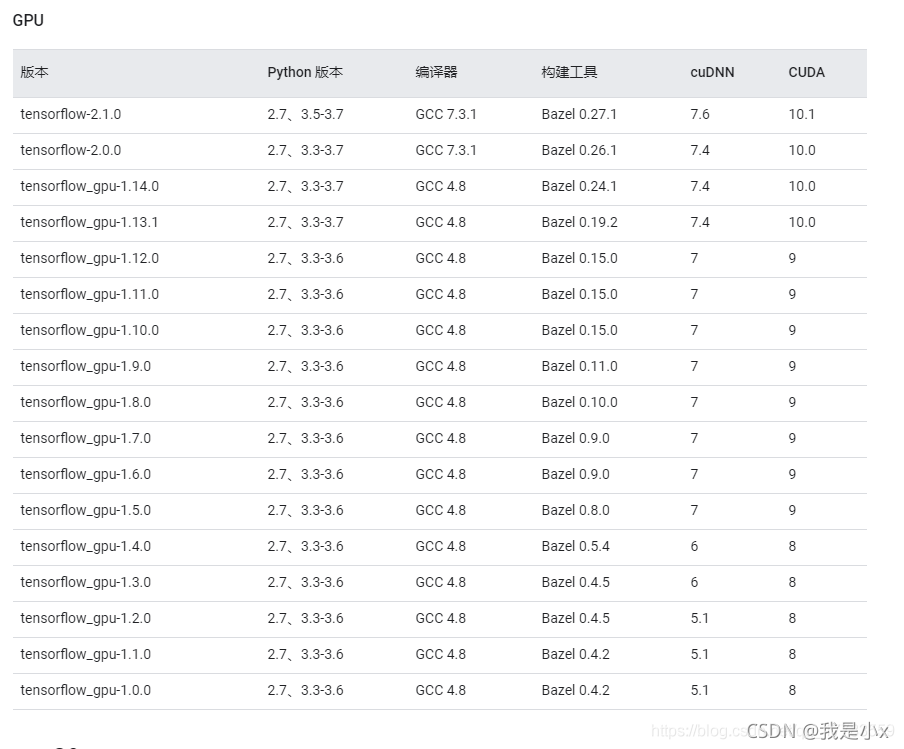Click tensorflow_gpu-1.8.0 cell
This screenshot has height=749, width=904.
click(x=85, y=402)
